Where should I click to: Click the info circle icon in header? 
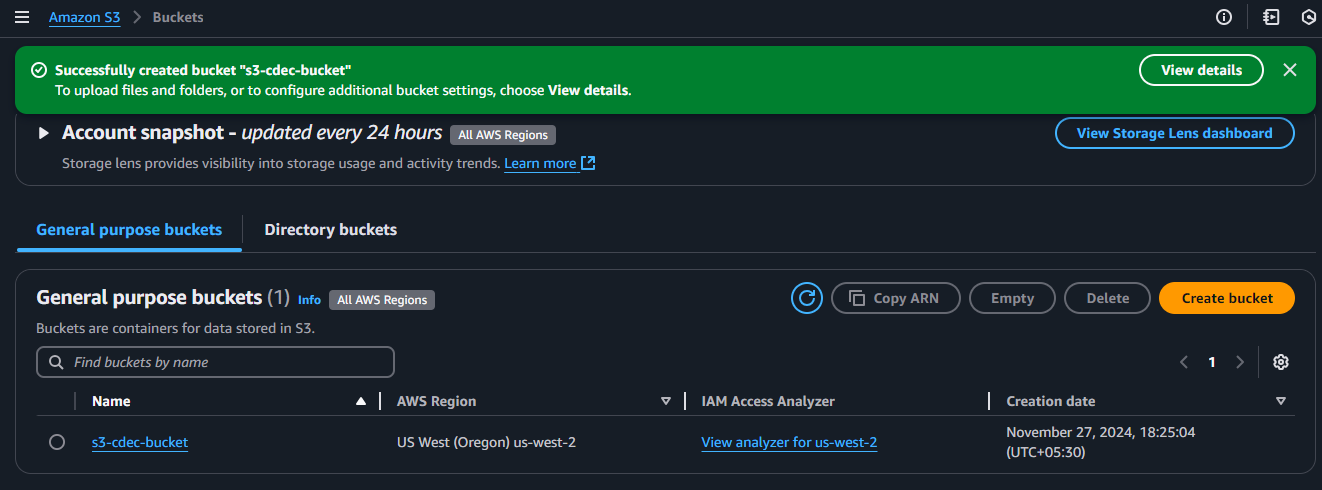pyautogui.click(x=1223, y=18)
